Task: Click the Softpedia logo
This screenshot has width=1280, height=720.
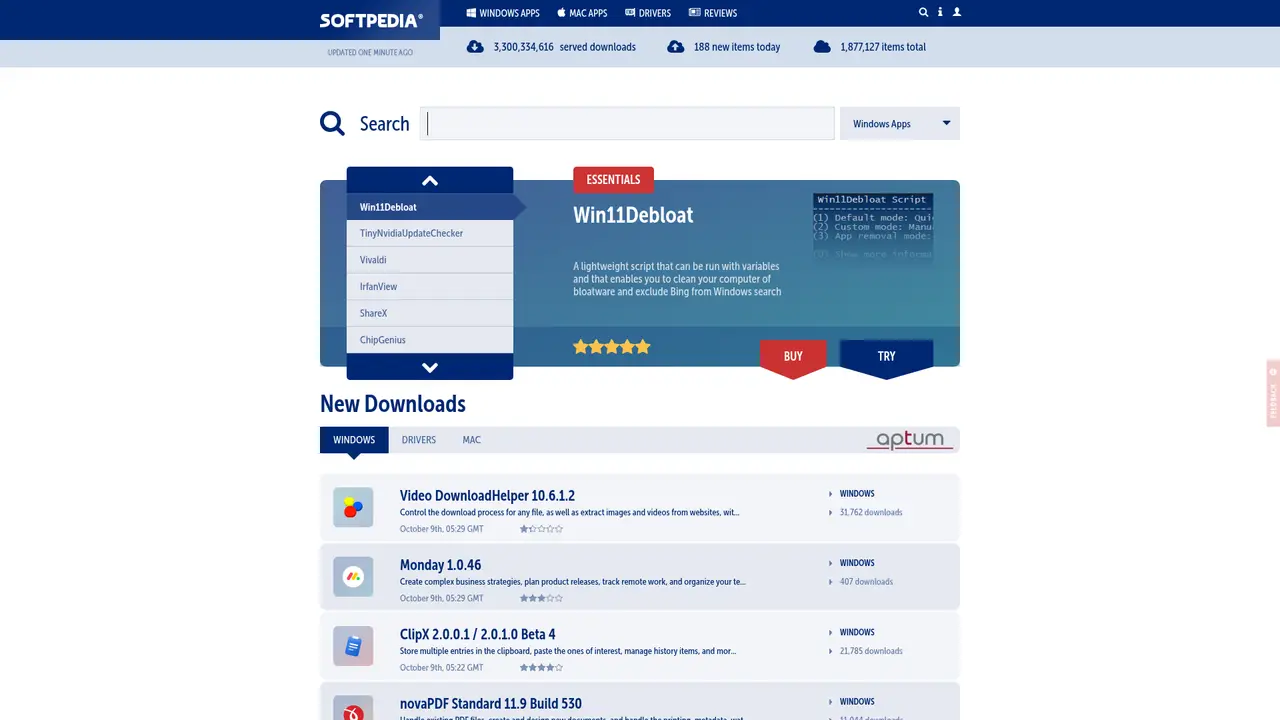Action: click(x=371, y=20)
